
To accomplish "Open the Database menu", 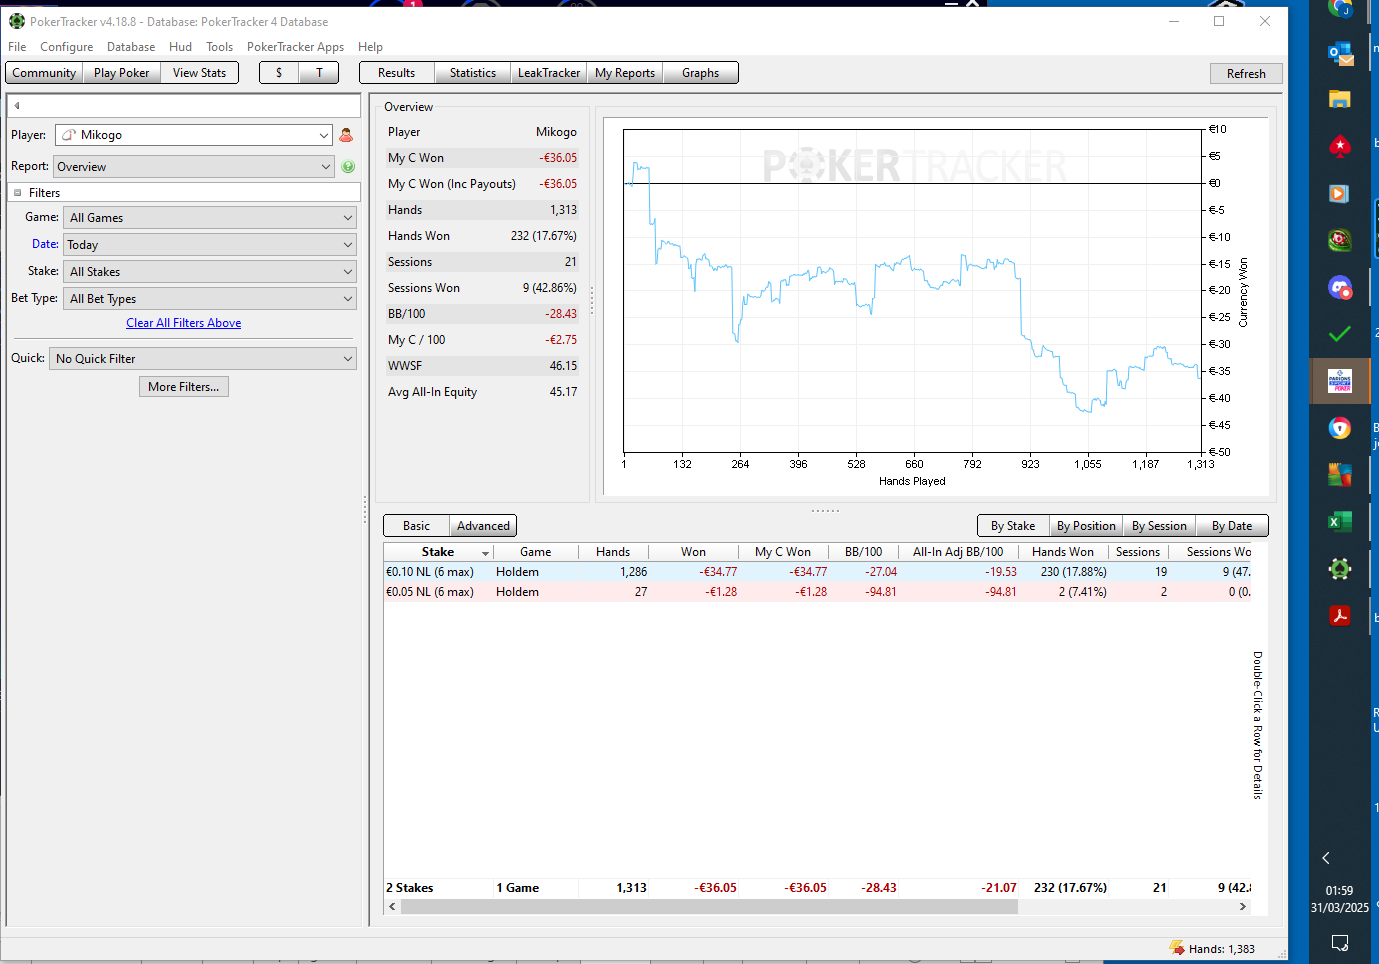I will point(131,47).
